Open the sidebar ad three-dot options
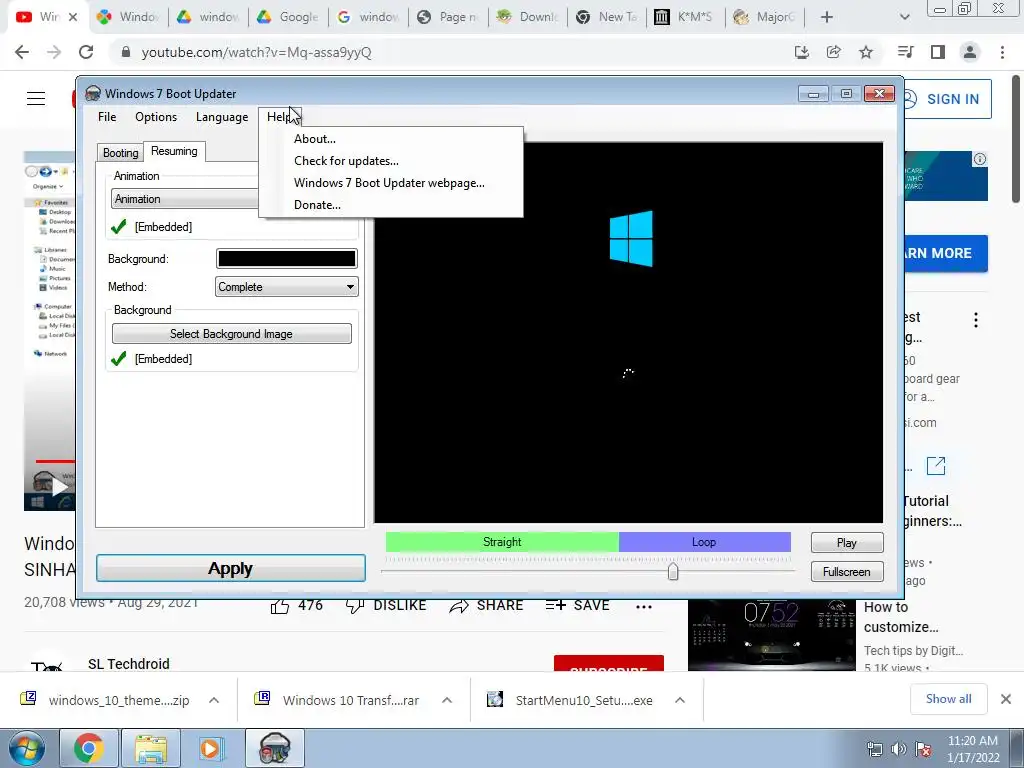 point(976,320)
